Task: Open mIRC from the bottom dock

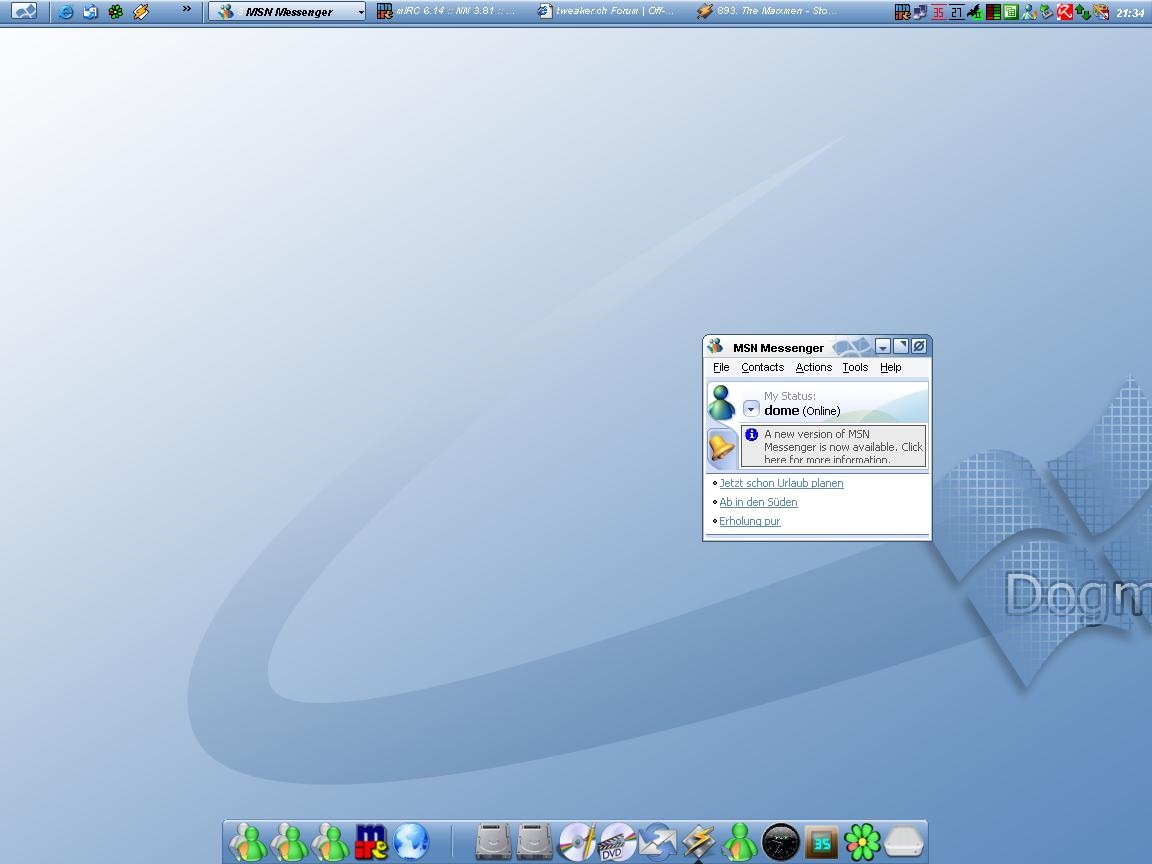Action: click(370, 842)
